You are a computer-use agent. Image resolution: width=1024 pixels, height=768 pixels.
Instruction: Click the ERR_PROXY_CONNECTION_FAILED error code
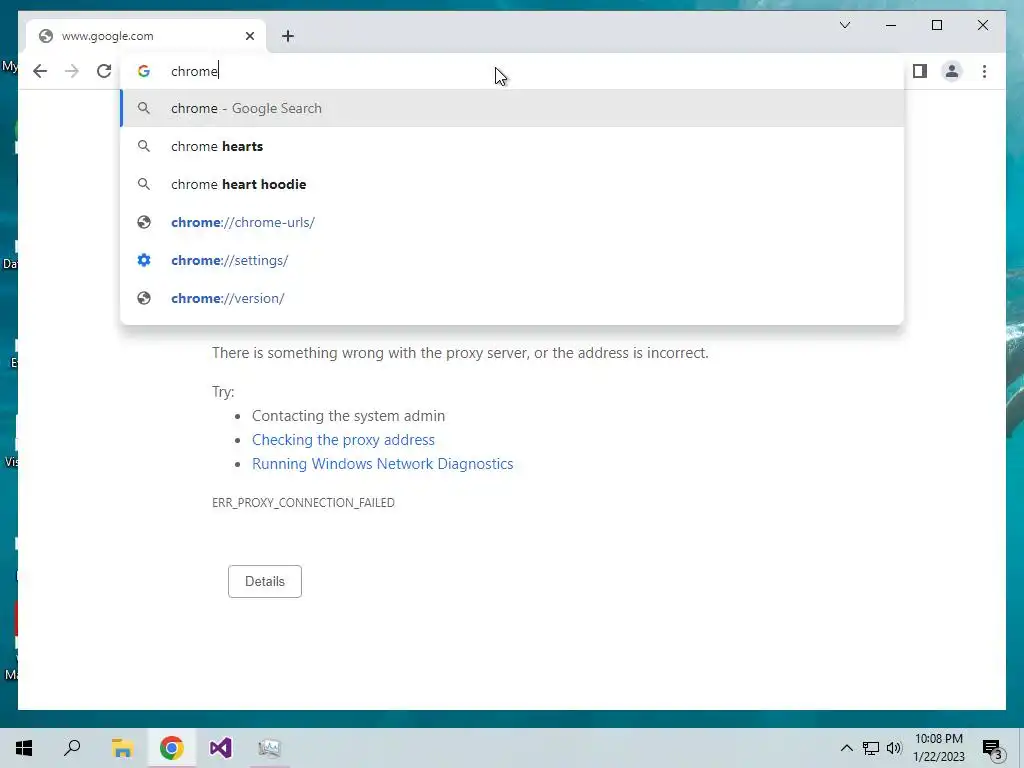click(x=303, y=503)
